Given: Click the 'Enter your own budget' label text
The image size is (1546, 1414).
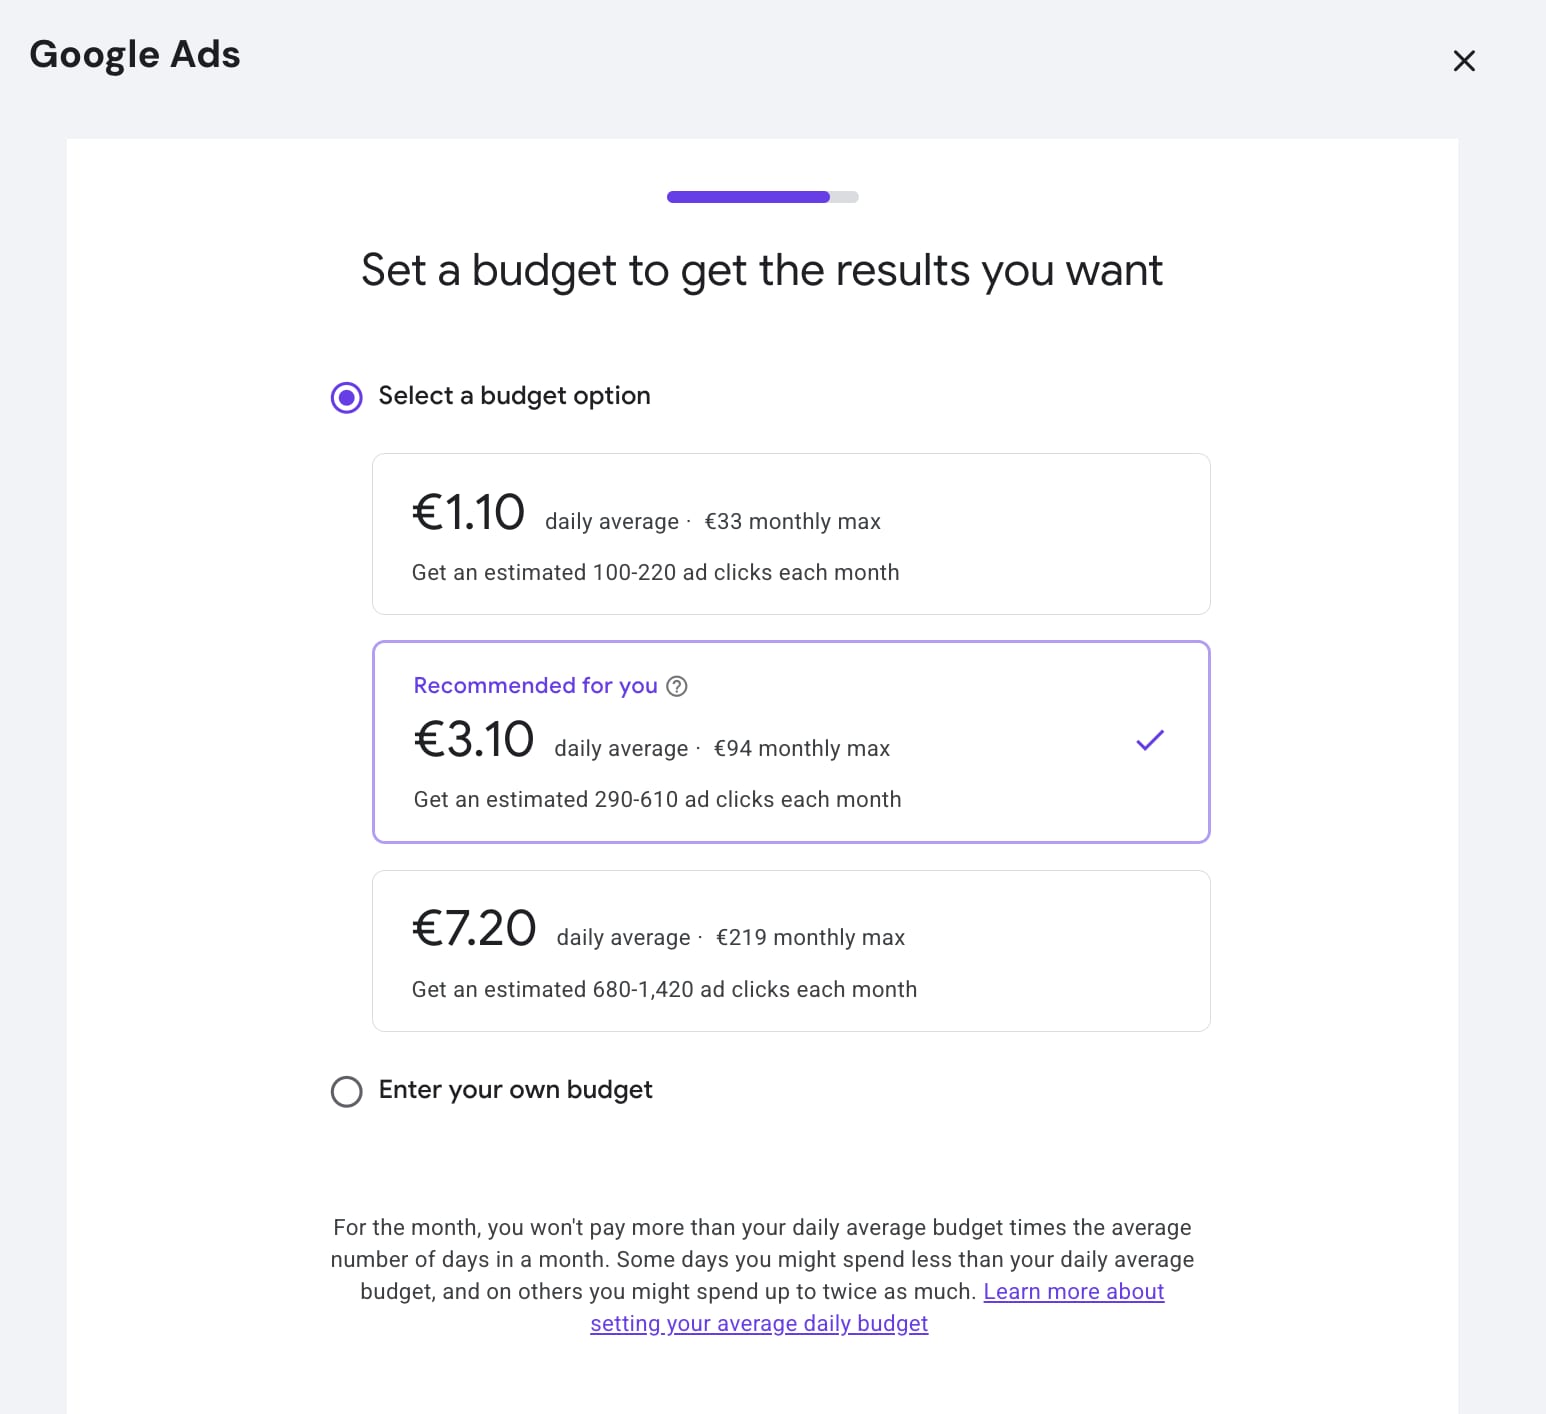Looking at the screenshot, I should (515, 1090).
